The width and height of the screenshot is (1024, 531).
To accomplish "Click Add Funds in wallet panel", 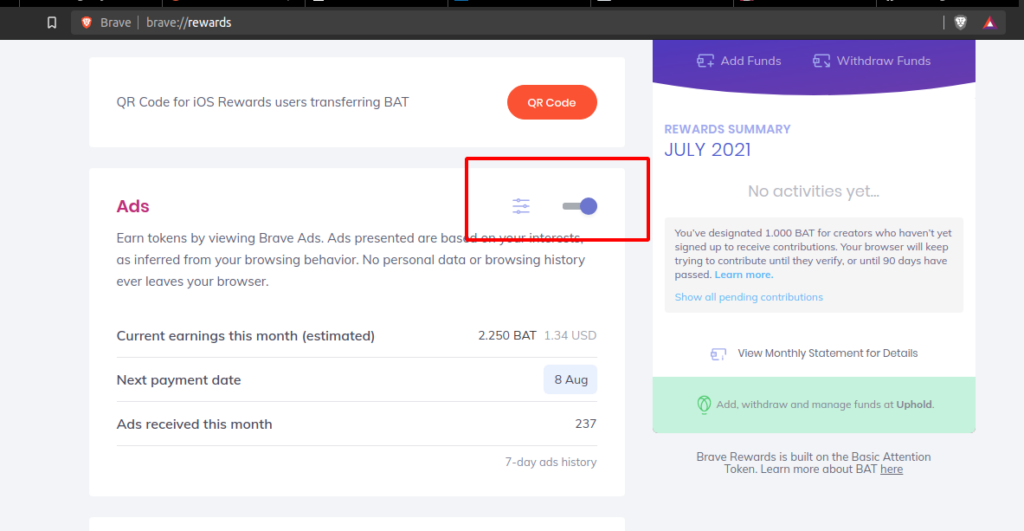I will click(x=739, y=61).
